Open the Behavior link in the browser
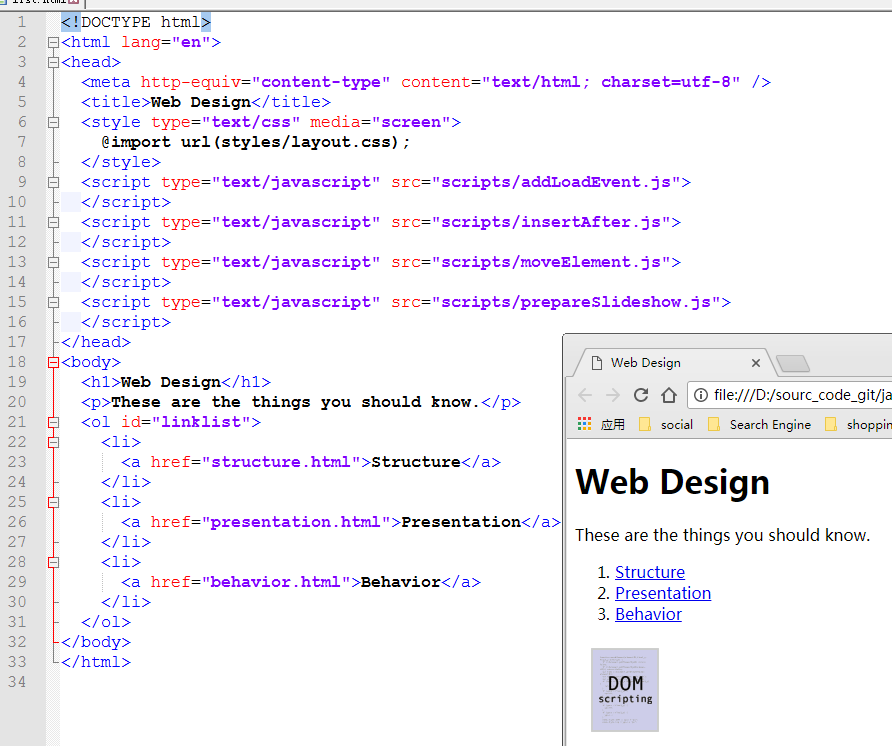 click(x=648, y=614)
